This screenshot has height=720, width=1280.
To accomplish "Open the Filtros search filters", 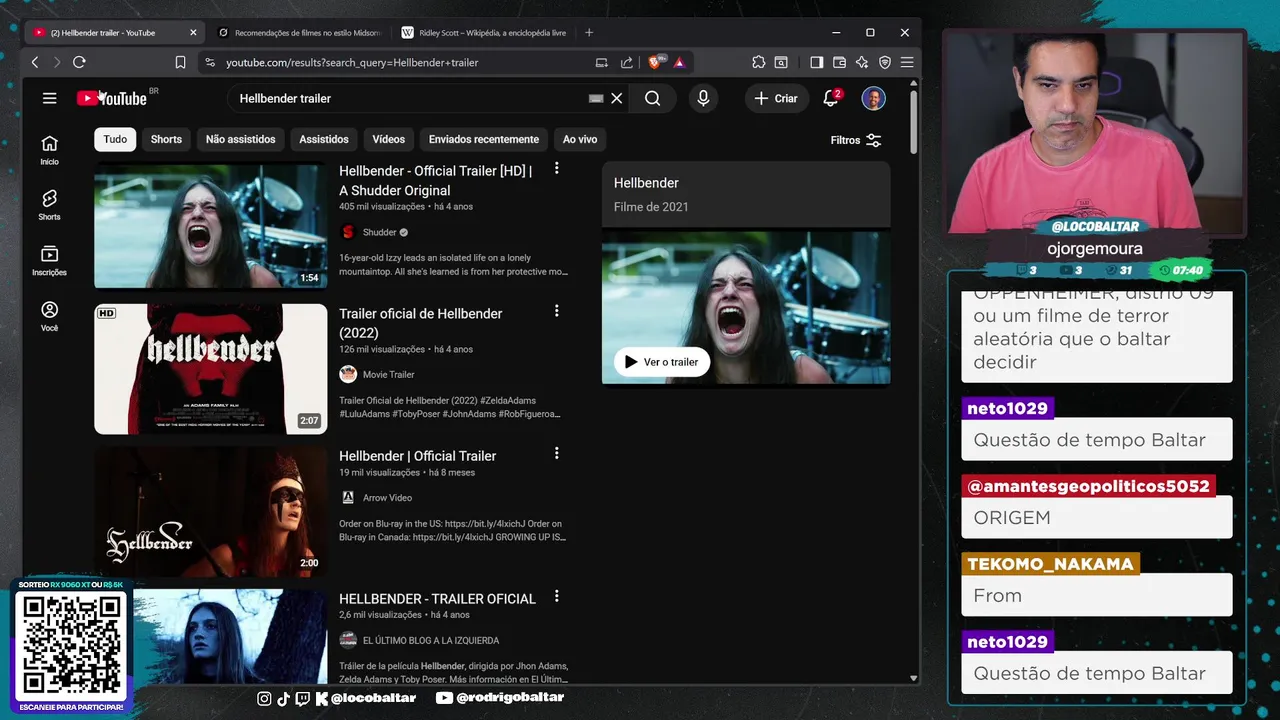I will point(856,140).
